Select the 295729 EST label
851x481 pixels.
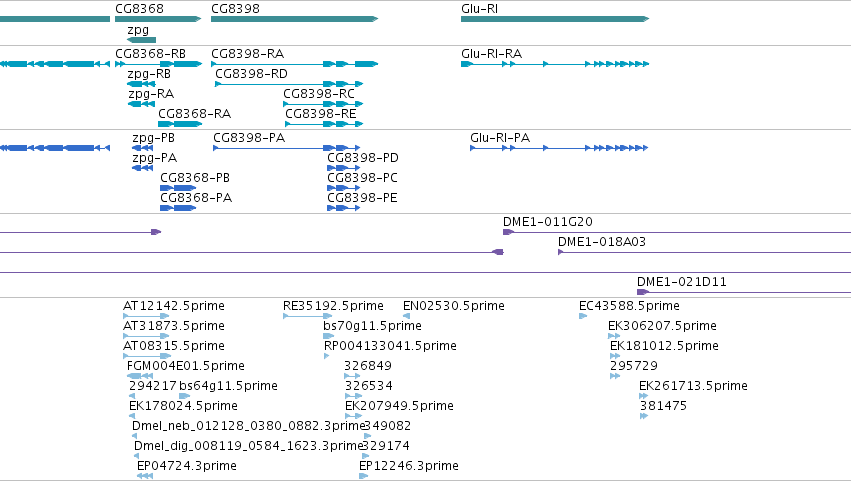point(634,366)
